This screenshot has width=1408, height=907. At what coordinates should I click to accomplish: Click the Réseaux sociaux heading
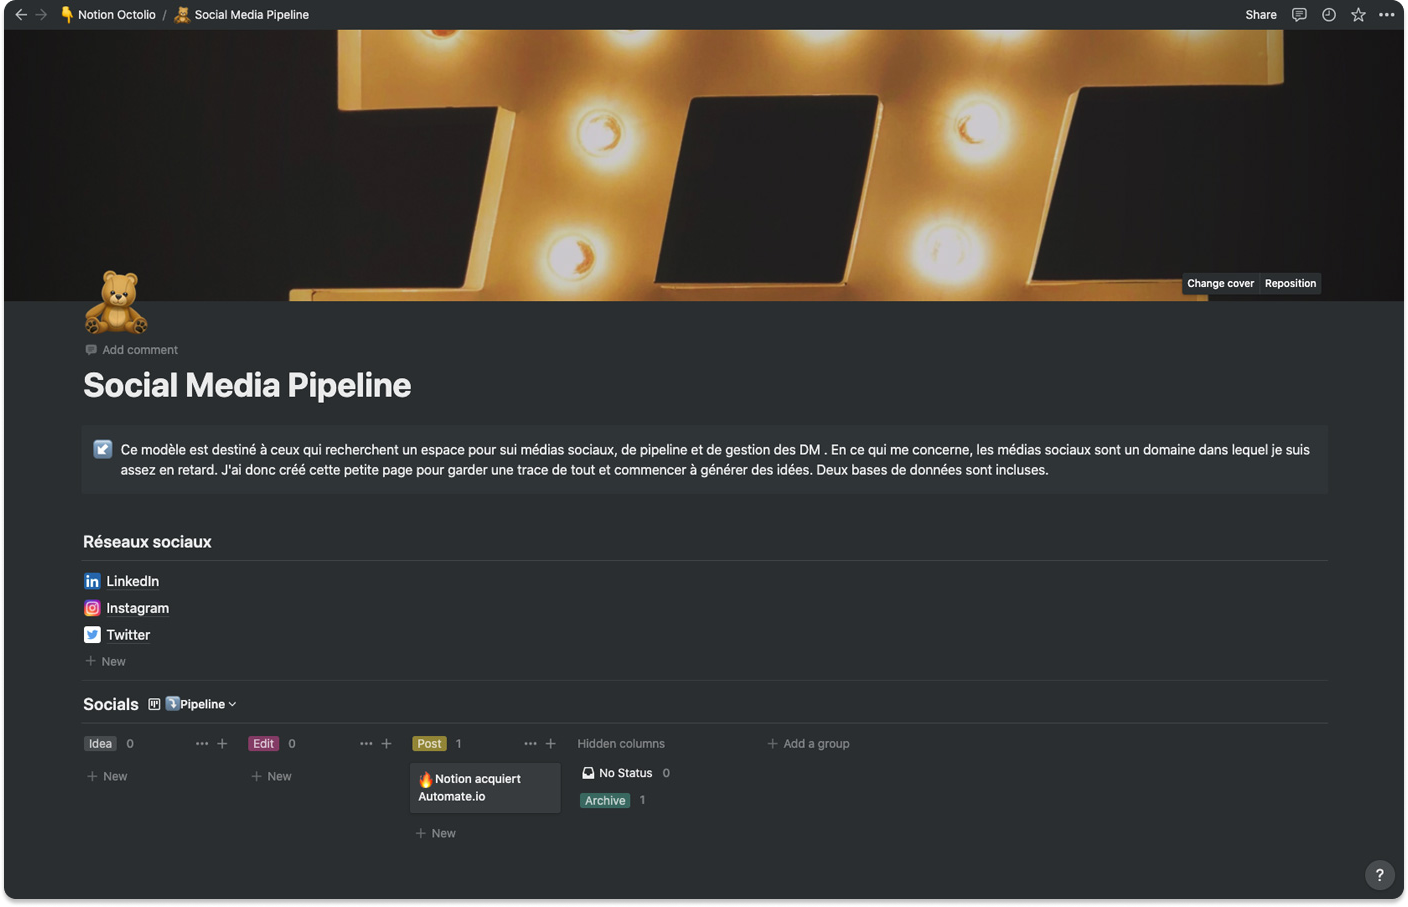[147, 542]
